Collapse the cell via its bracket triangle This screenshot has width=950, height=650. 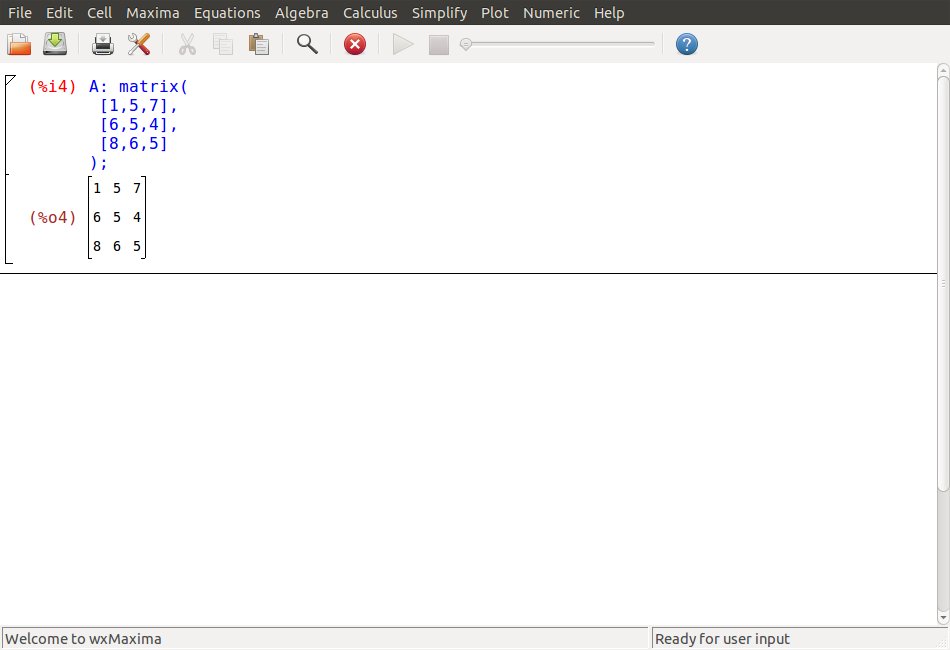click(x=10, y=81)
